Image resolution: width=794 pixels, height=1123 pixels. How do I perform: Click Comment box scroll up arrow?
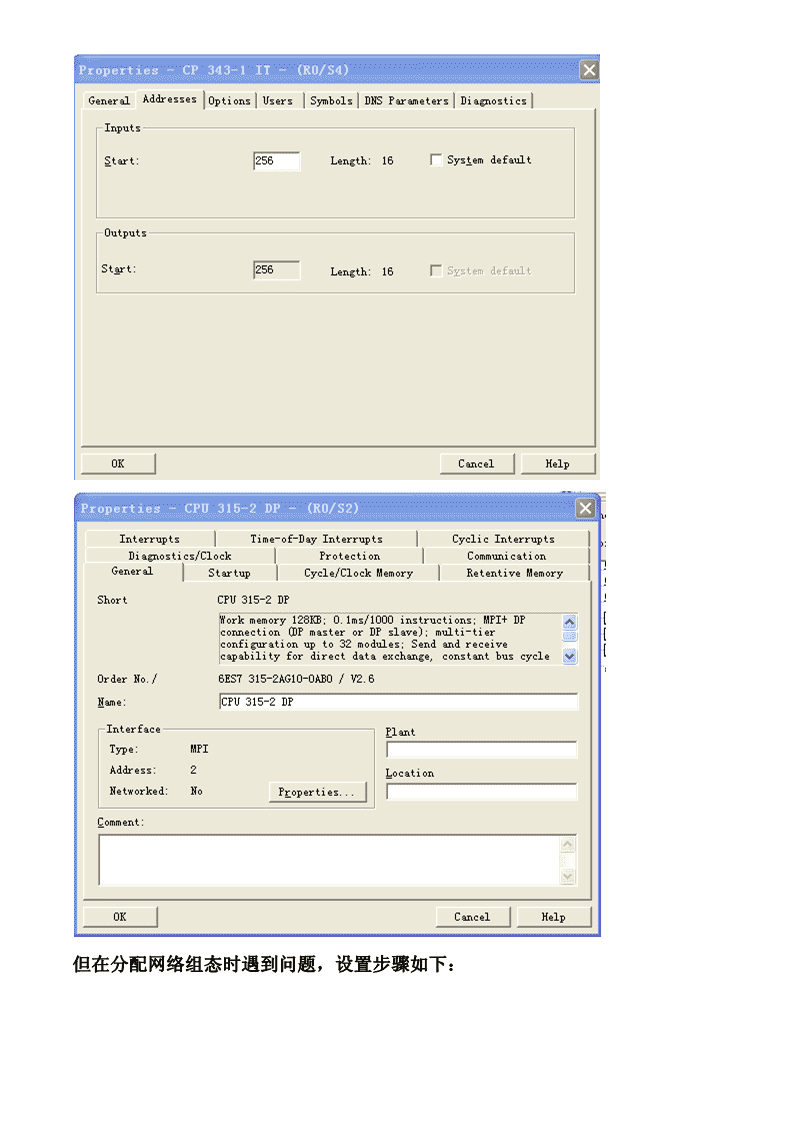pos(568,844)
